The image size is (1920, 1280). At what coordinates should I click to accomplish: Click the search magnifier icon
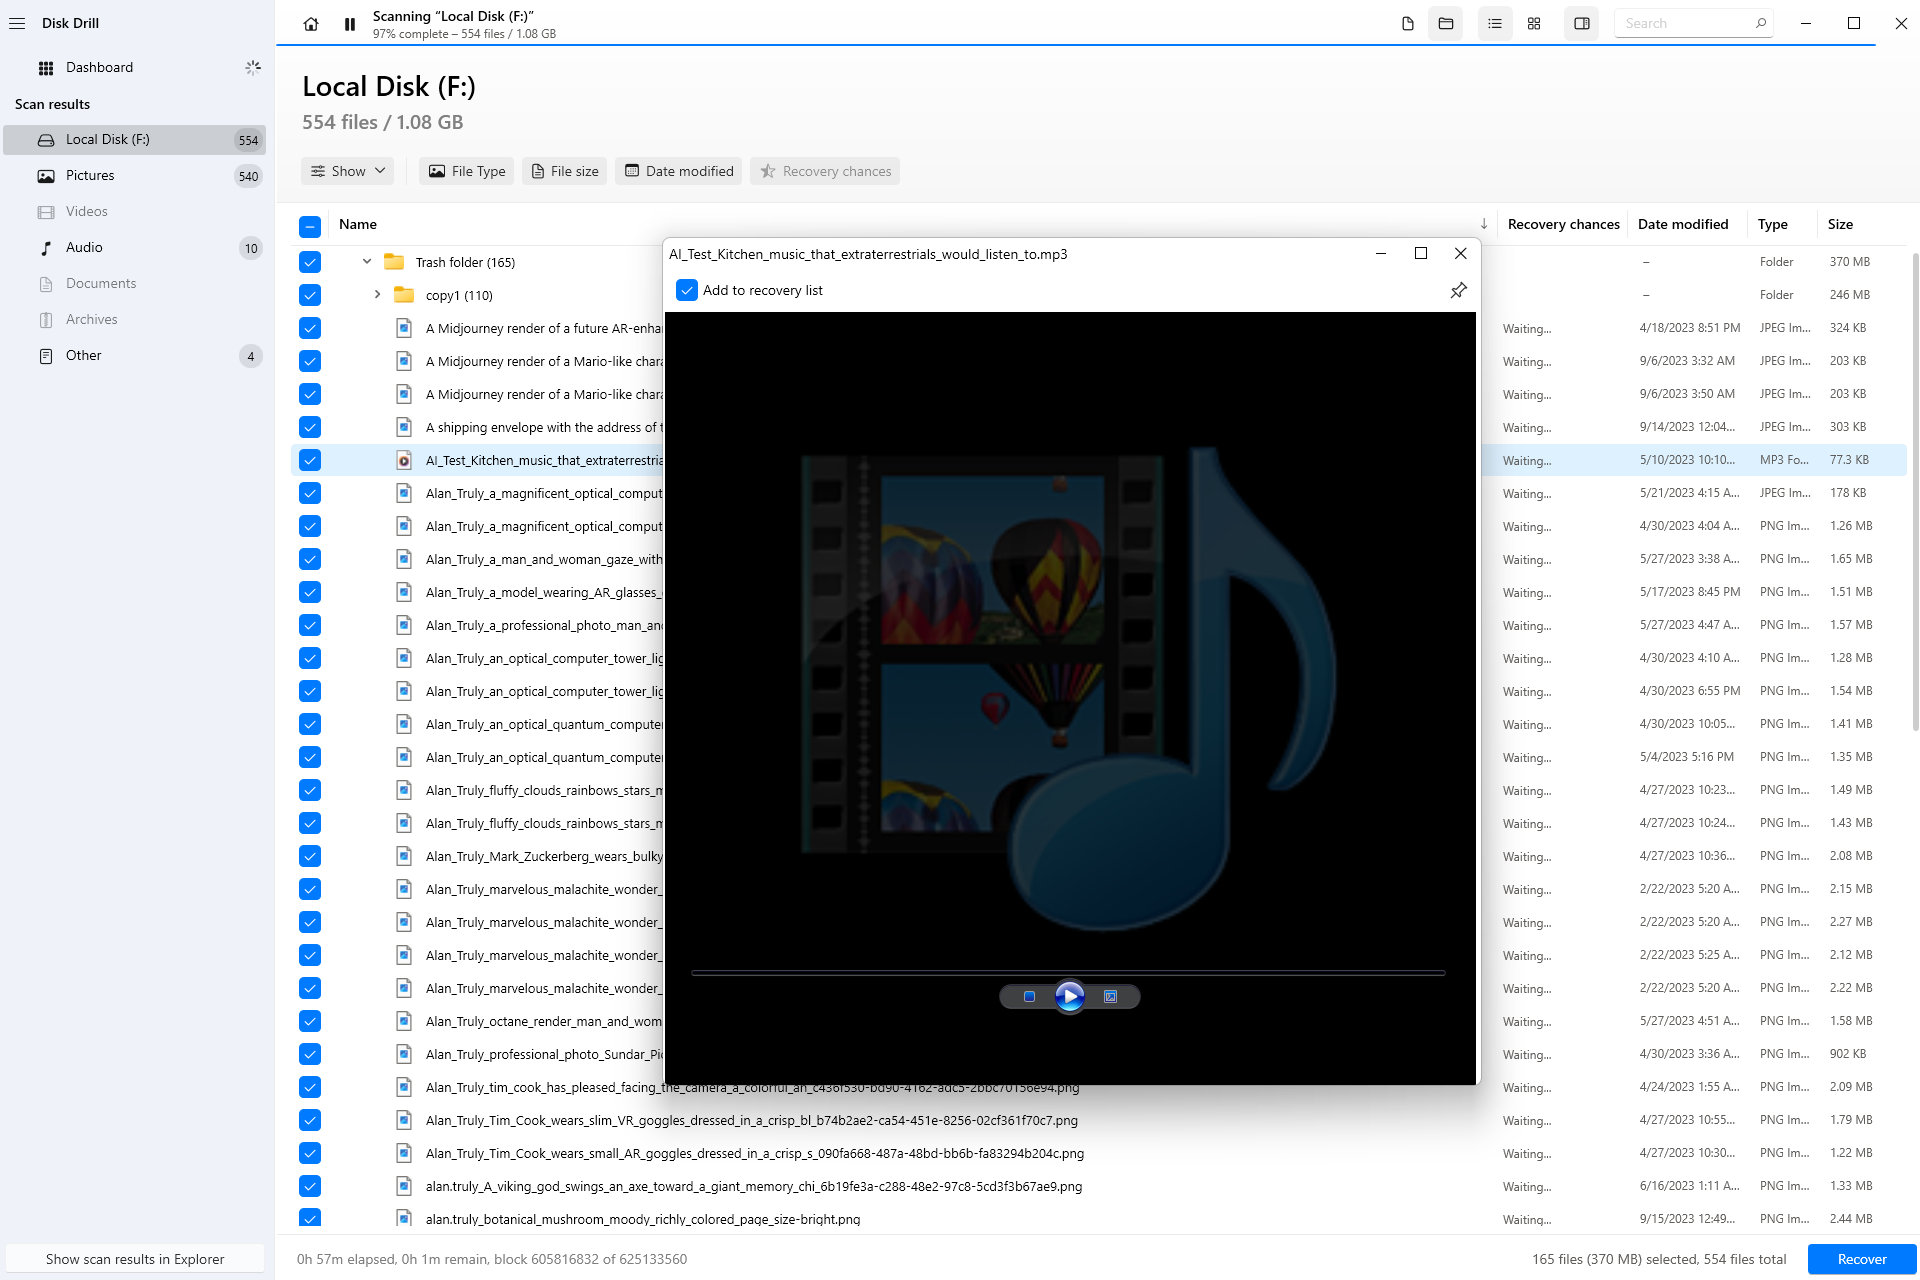[x=1761, y=23]
